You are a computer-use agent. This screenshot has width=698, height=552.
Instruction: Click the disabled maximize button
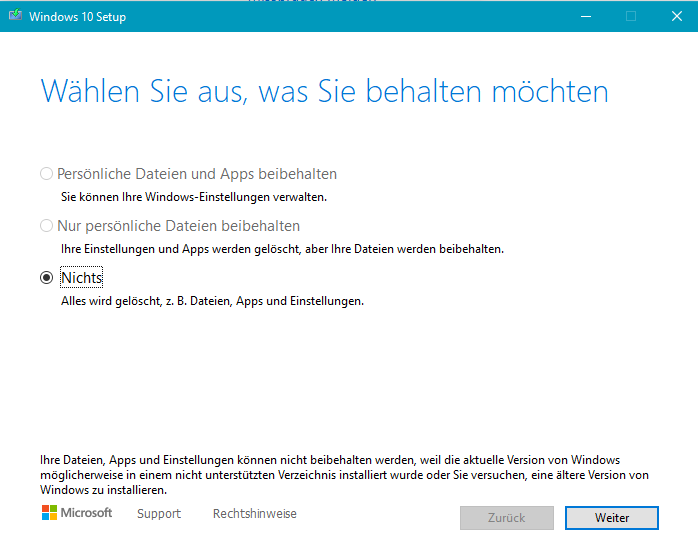pyautogui.click(x=631, y=16)
